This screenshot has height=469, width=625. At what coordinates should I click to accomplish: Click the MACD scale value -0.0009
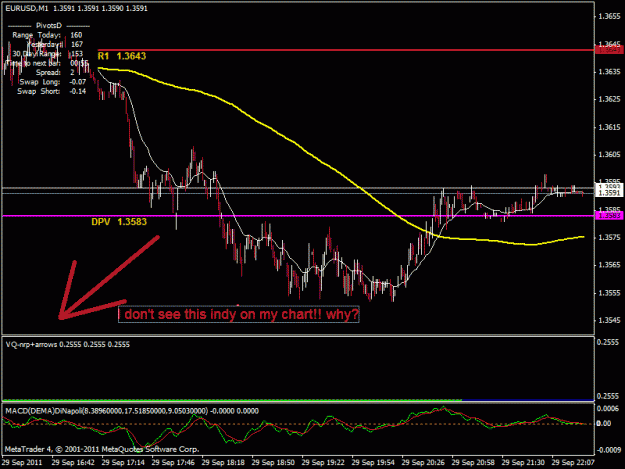tap(608, 450)
